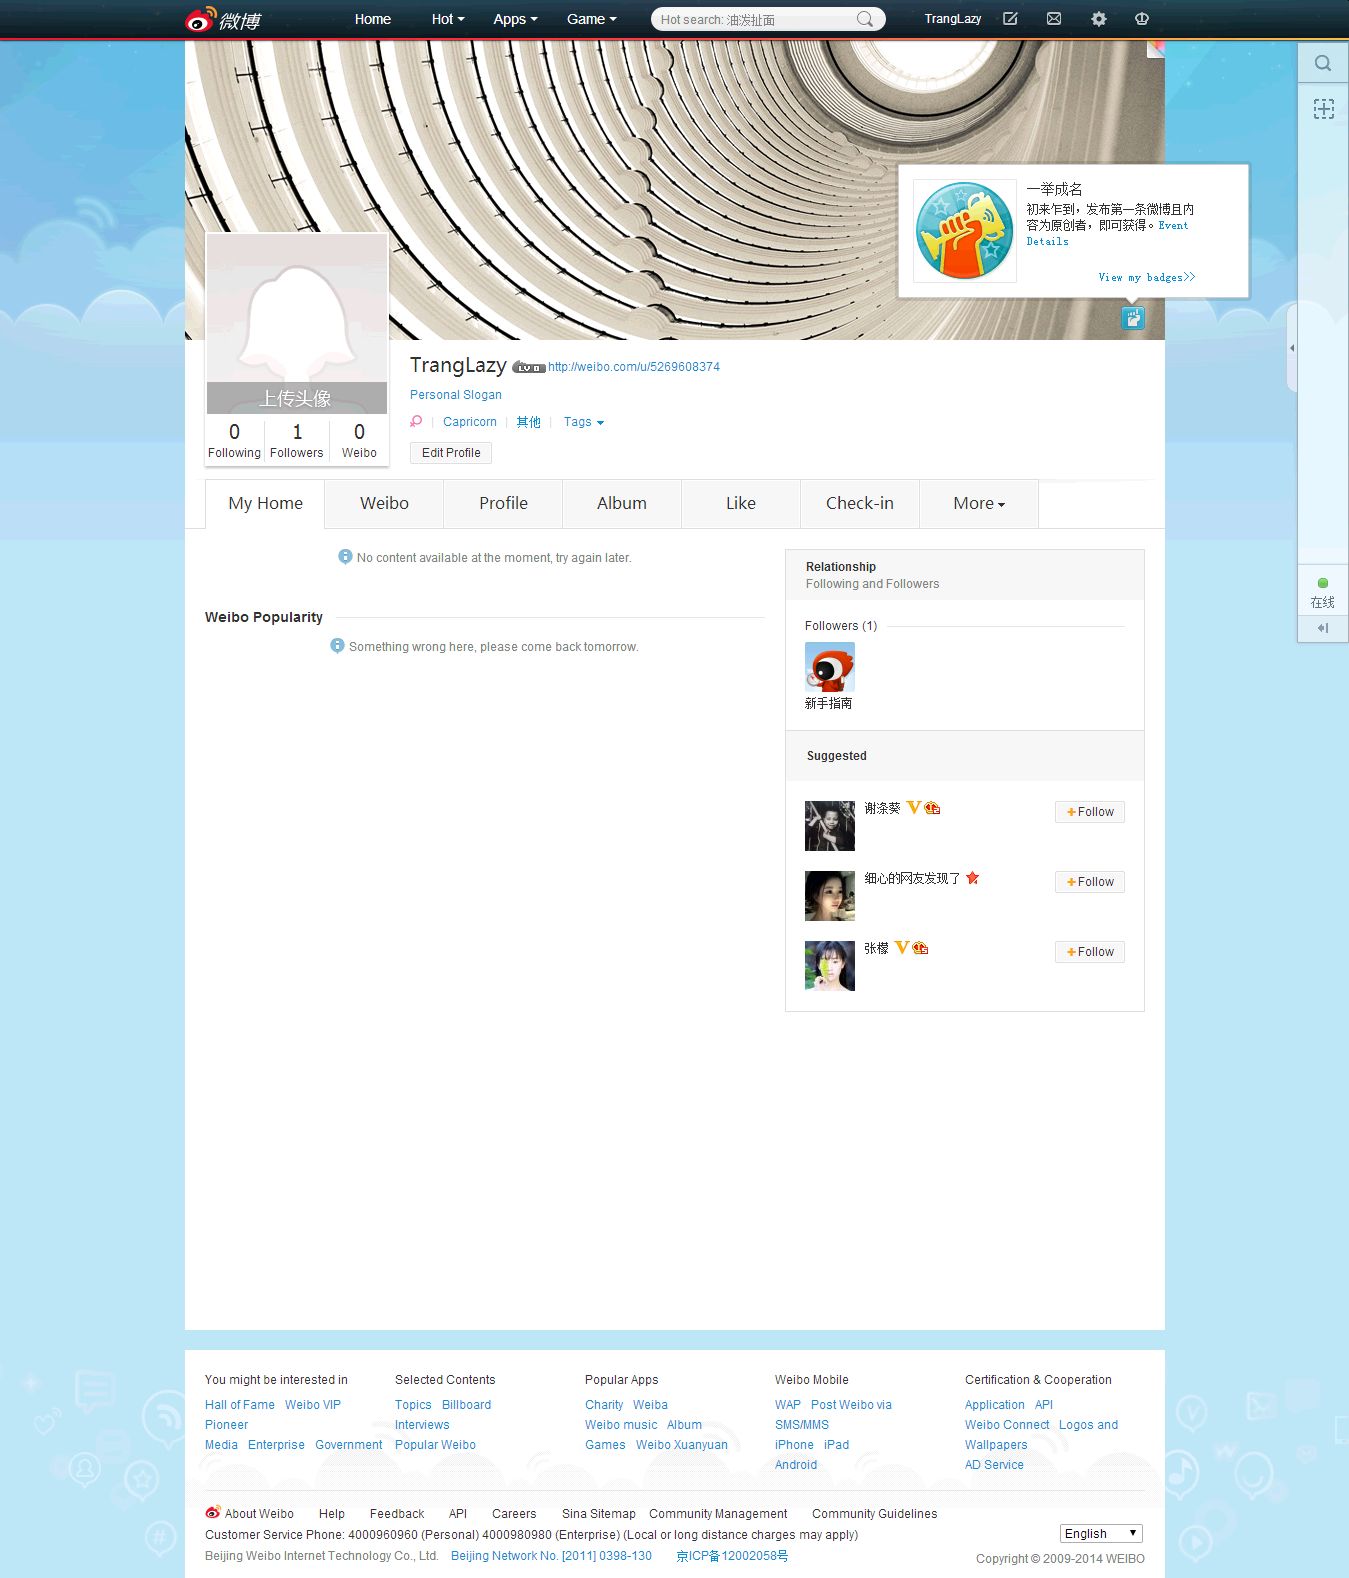
Task: Open the Game dropdown menu
Action: (592, 19)
